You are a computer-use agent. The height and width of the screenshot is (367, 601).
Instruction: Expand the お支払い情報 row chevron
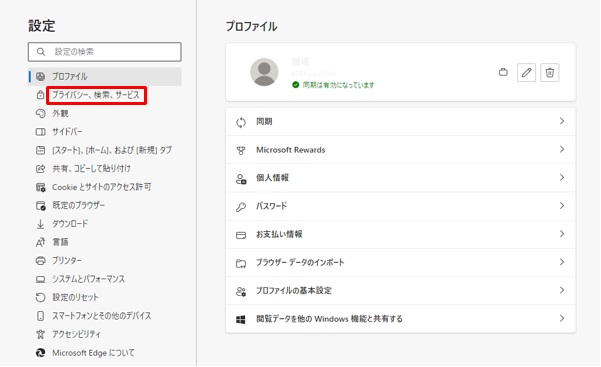pos(562,234)
